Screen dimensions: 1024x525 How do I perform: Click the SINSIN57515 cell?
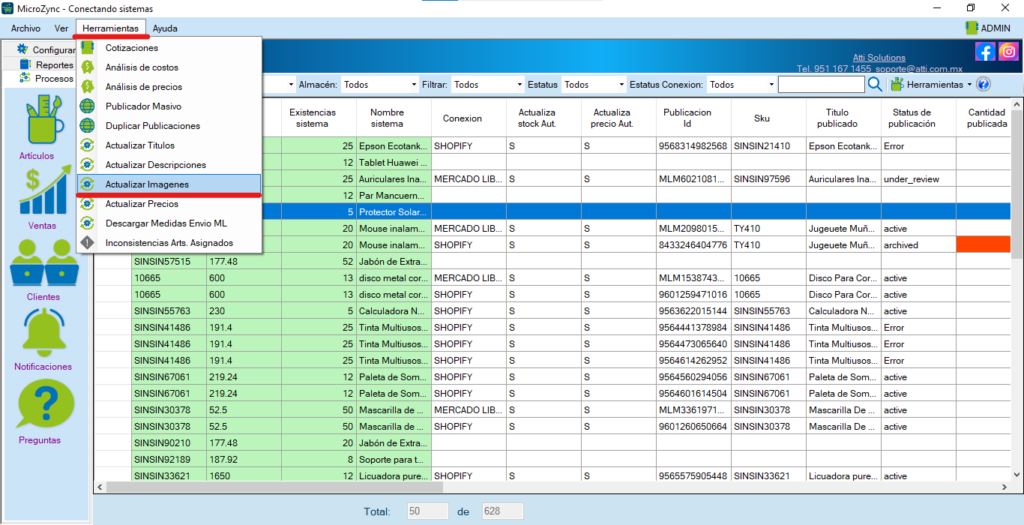tap(168, 261)
